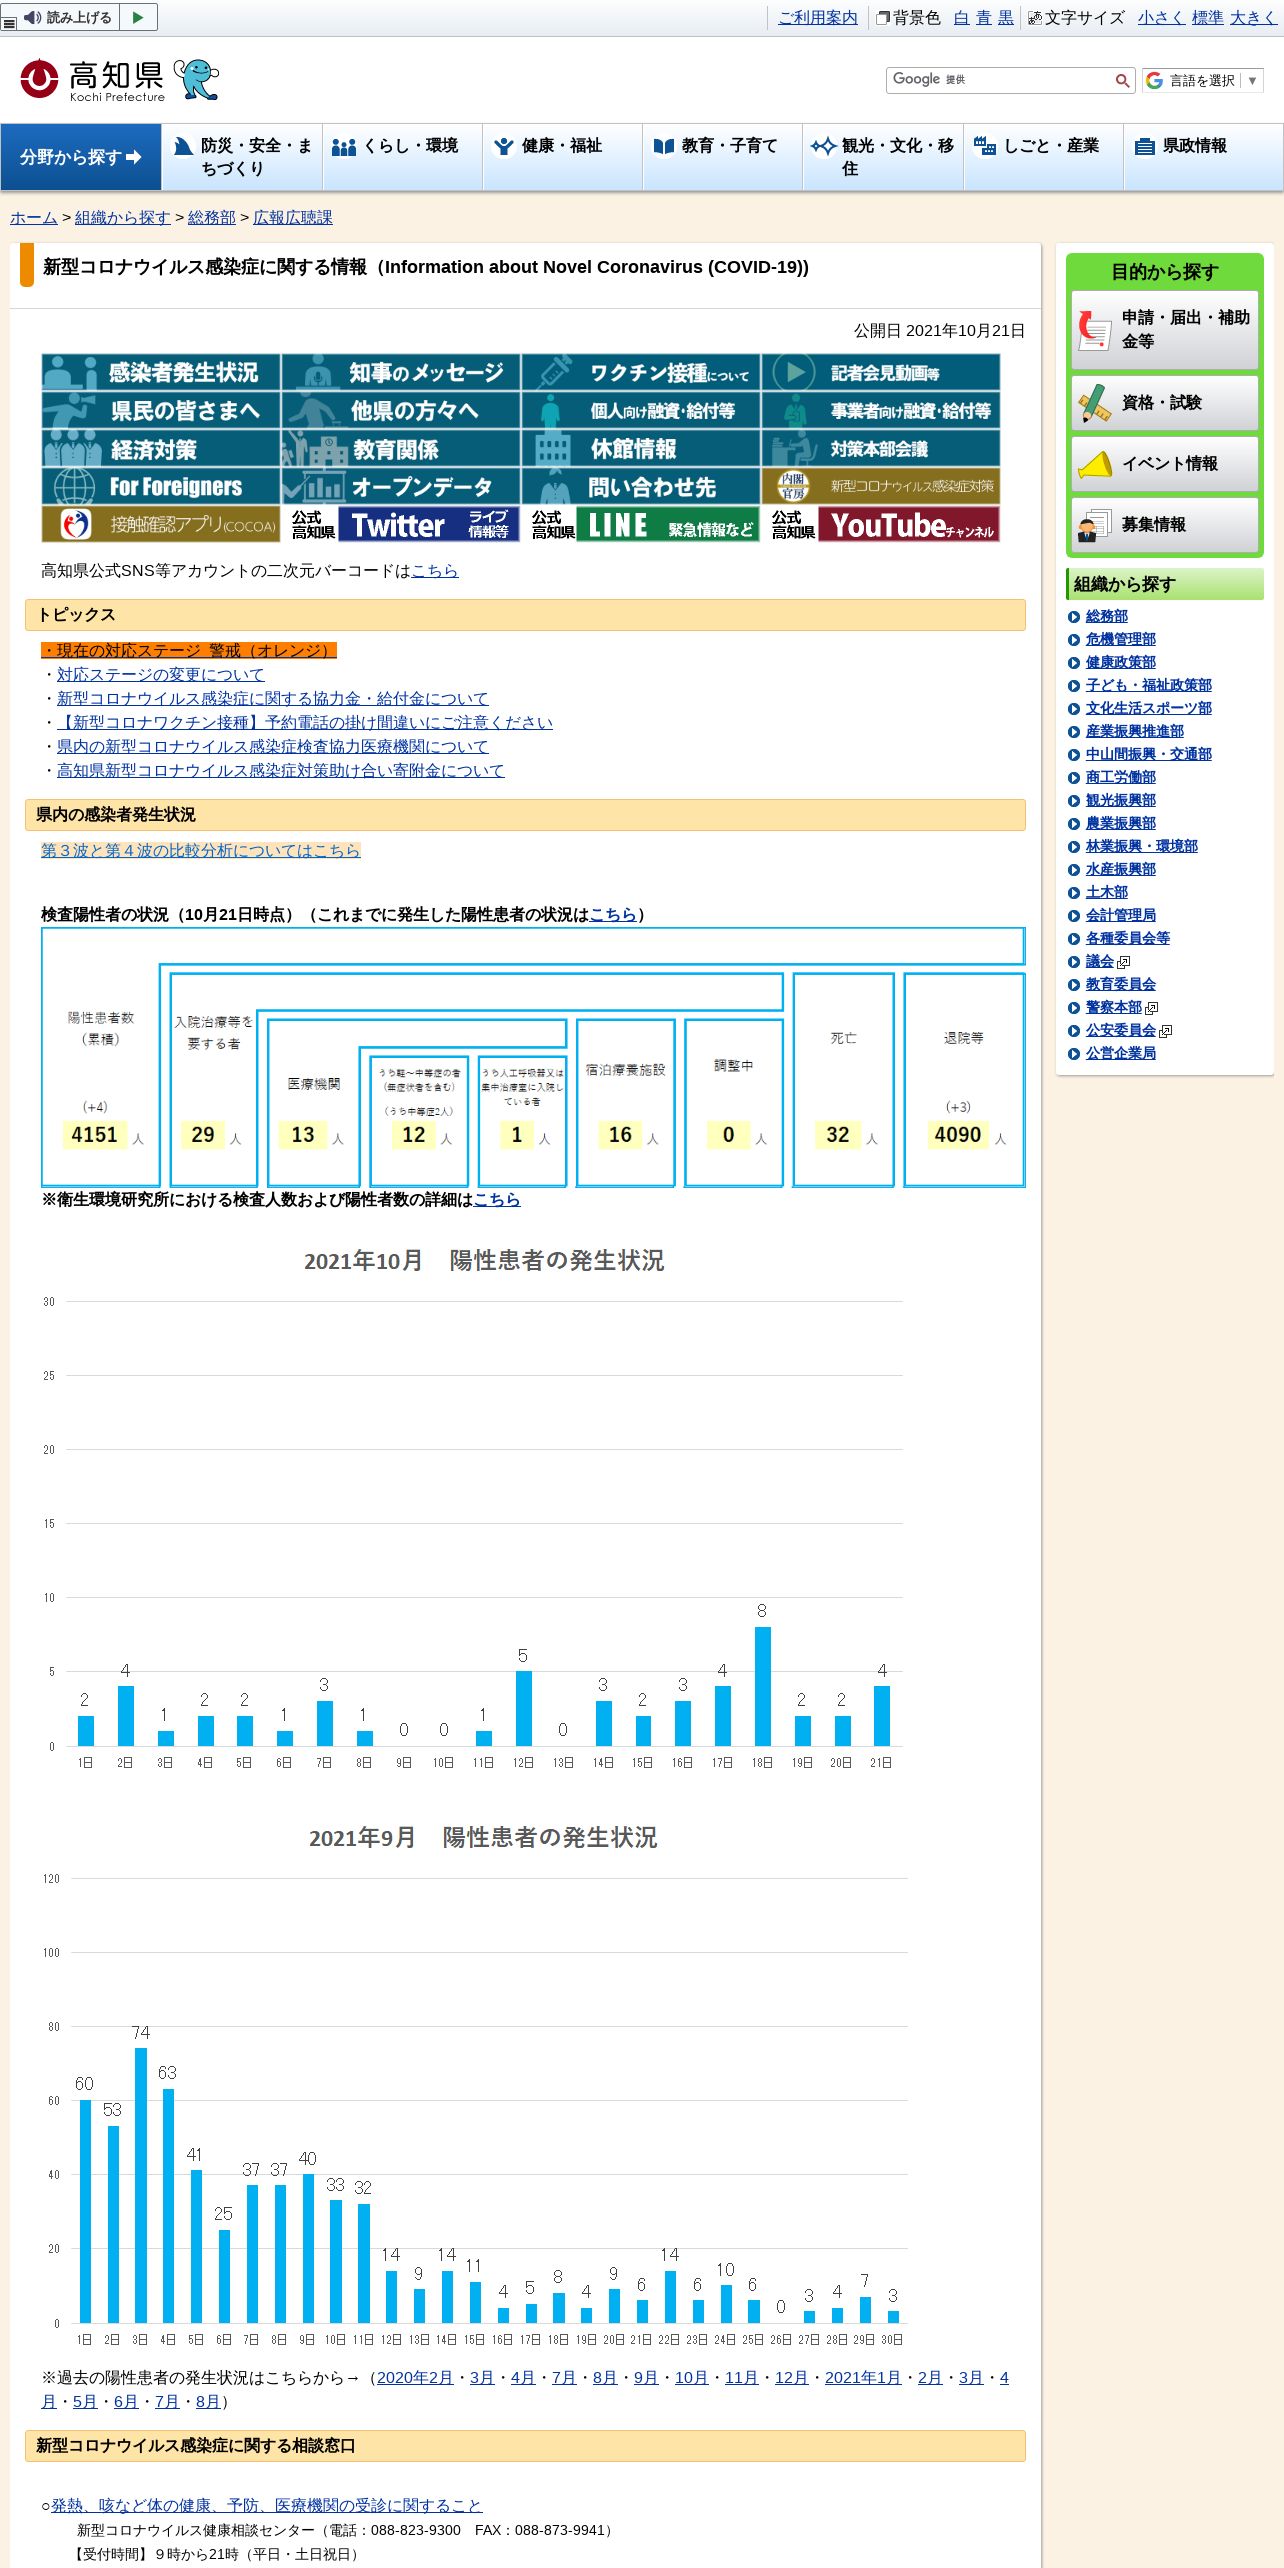The image size is (1284, 2568).
Task: Open くらし・環境 menu
Action: tap(403, 157)
